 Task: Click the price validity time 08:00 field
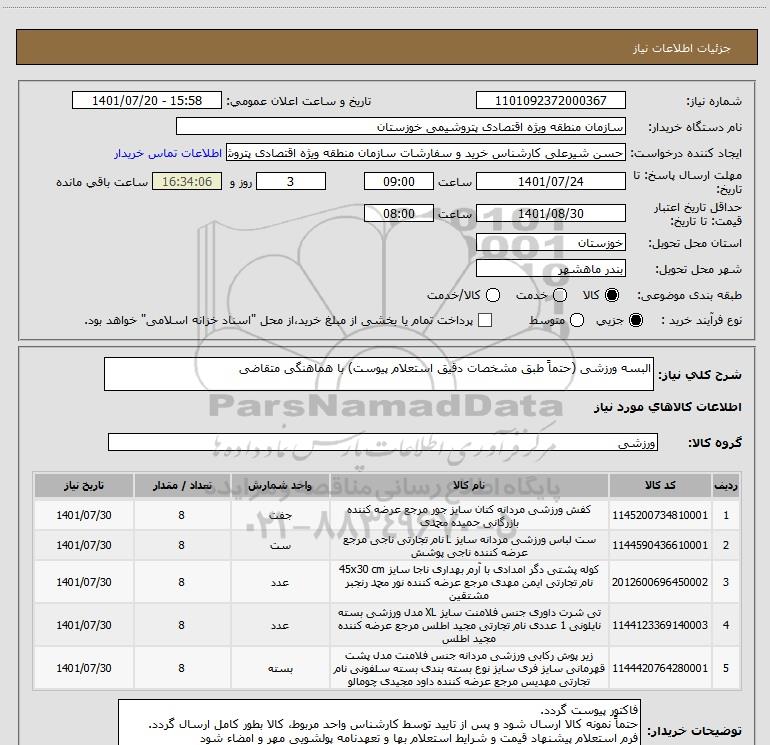coord(399,214)
